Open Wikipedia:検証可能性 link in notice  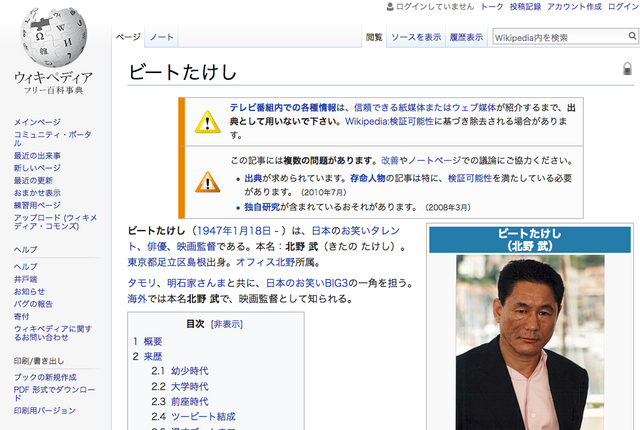click(x=389, y=121)
